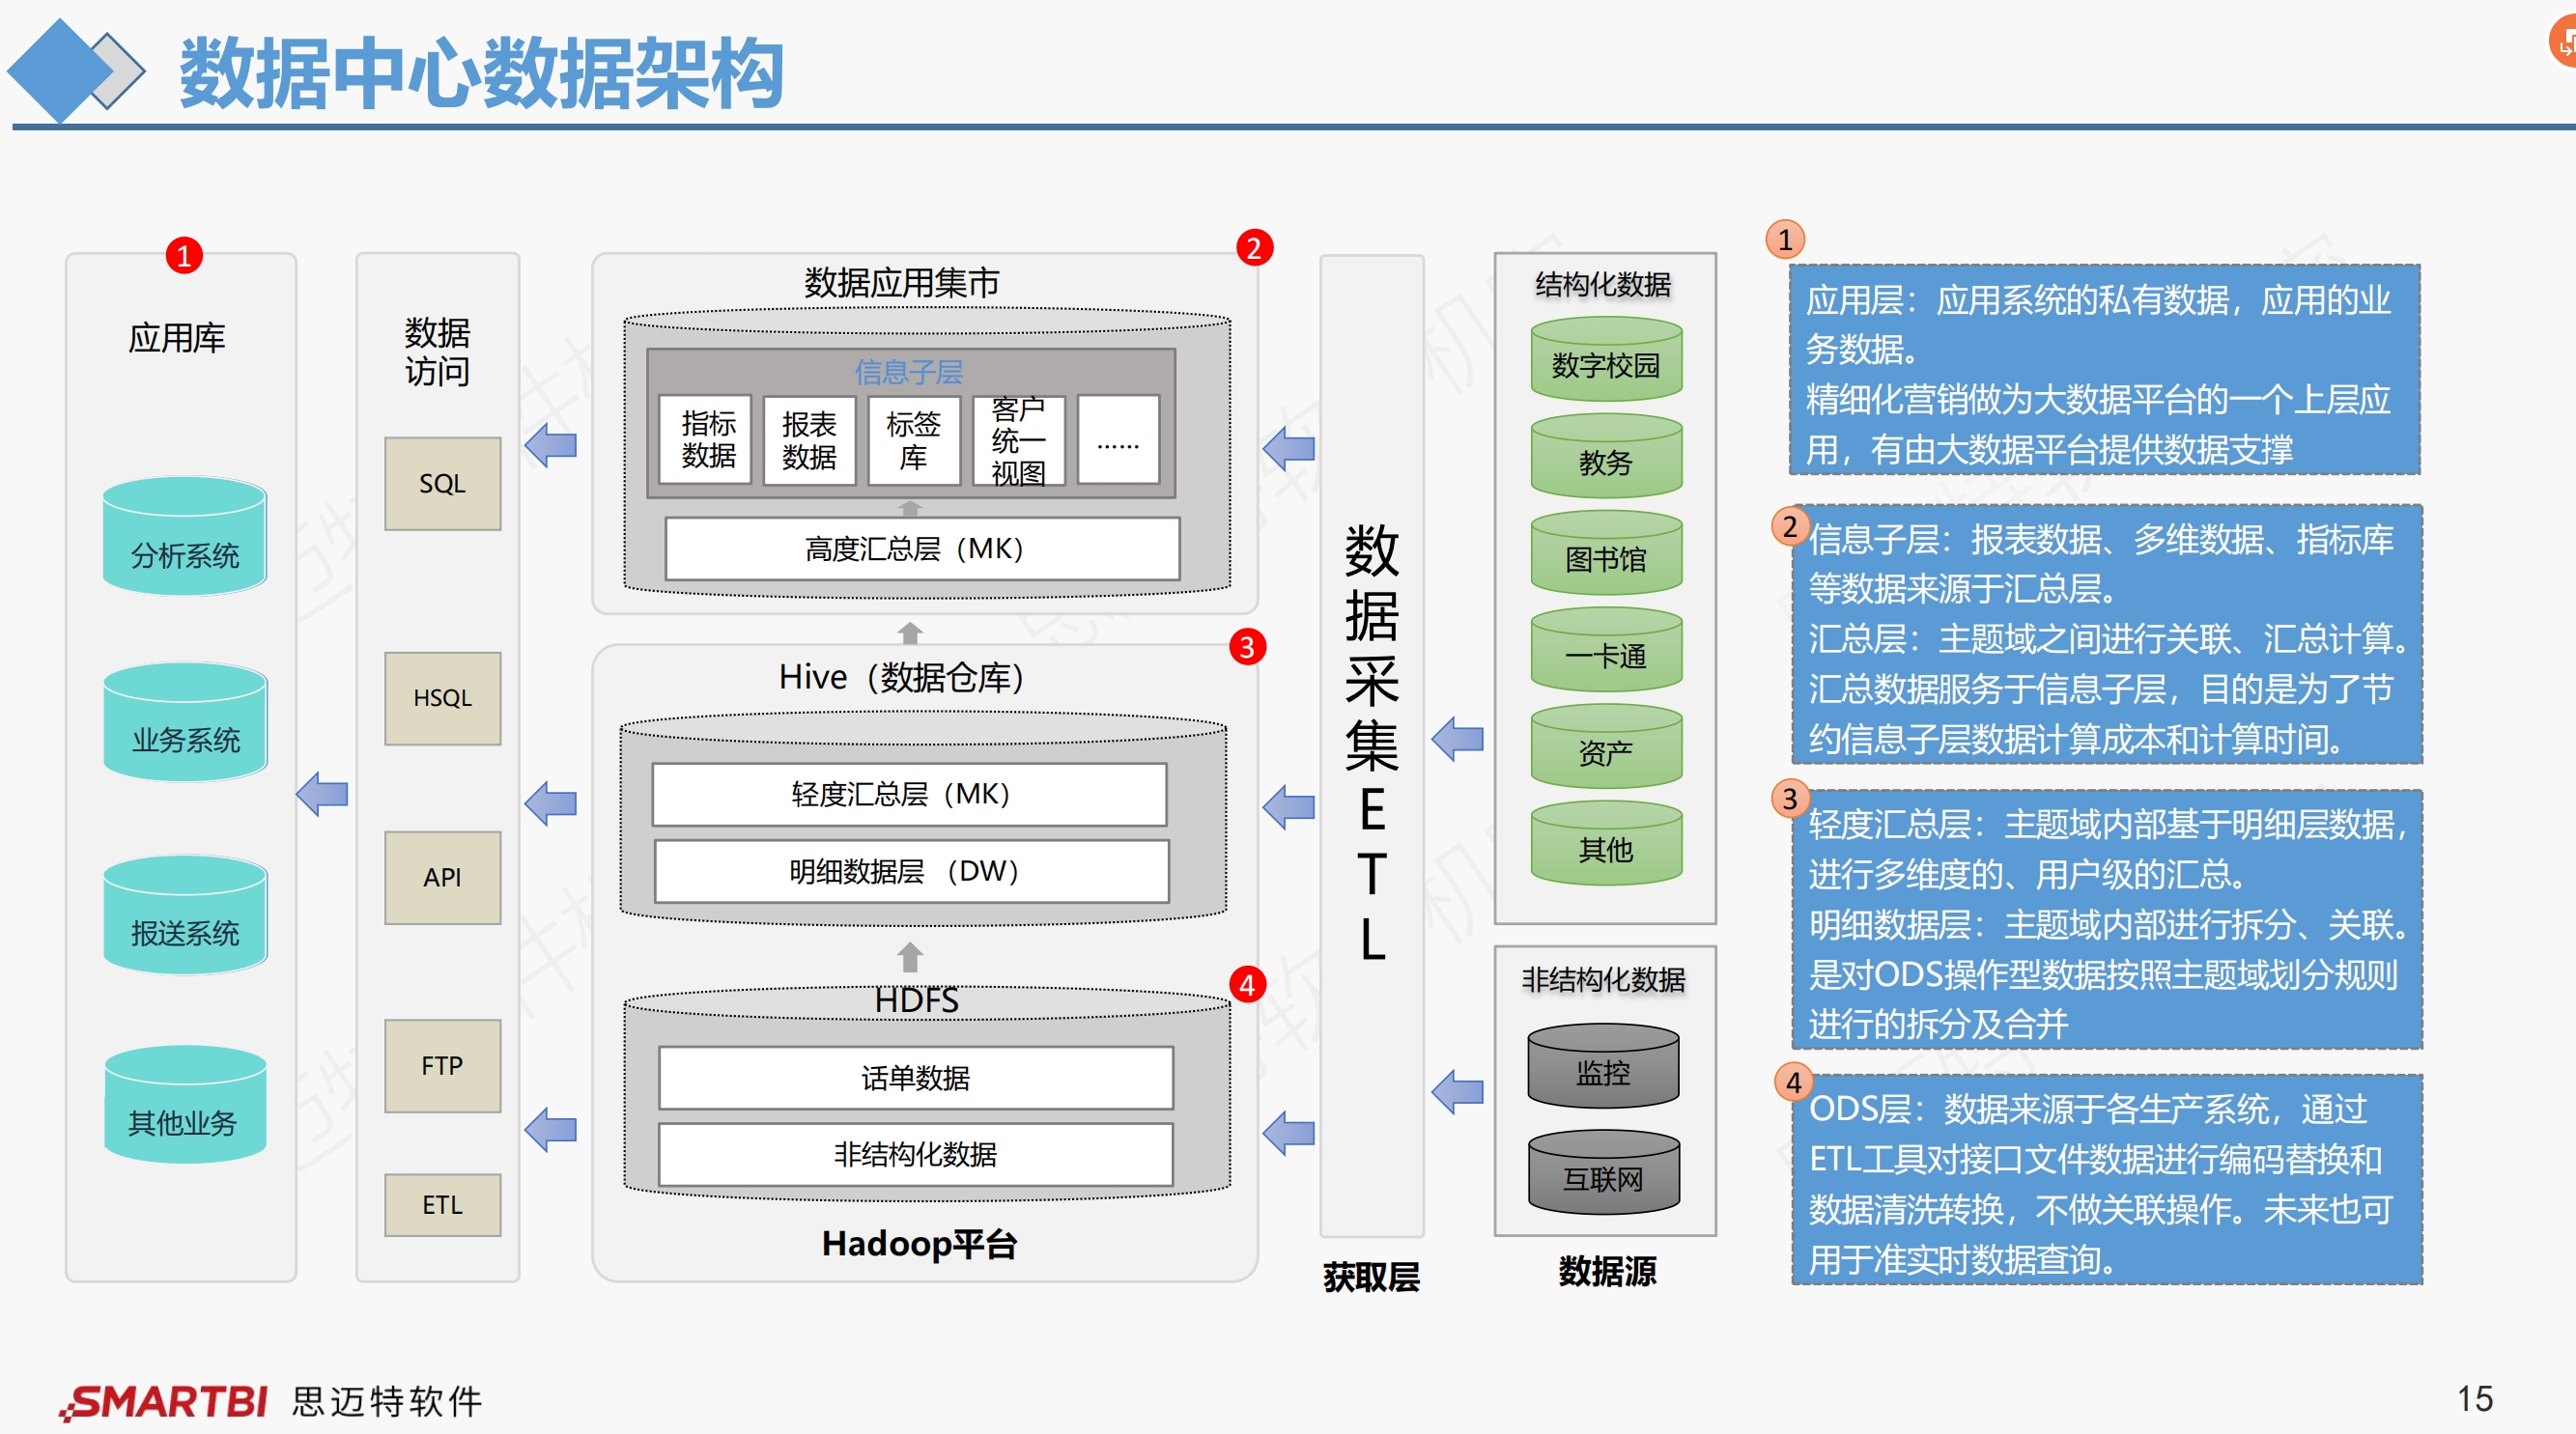Screen dimensions: 2576x1434
Task: Click the 指标数据 box in 信息子层
Action: click(706, 439)
